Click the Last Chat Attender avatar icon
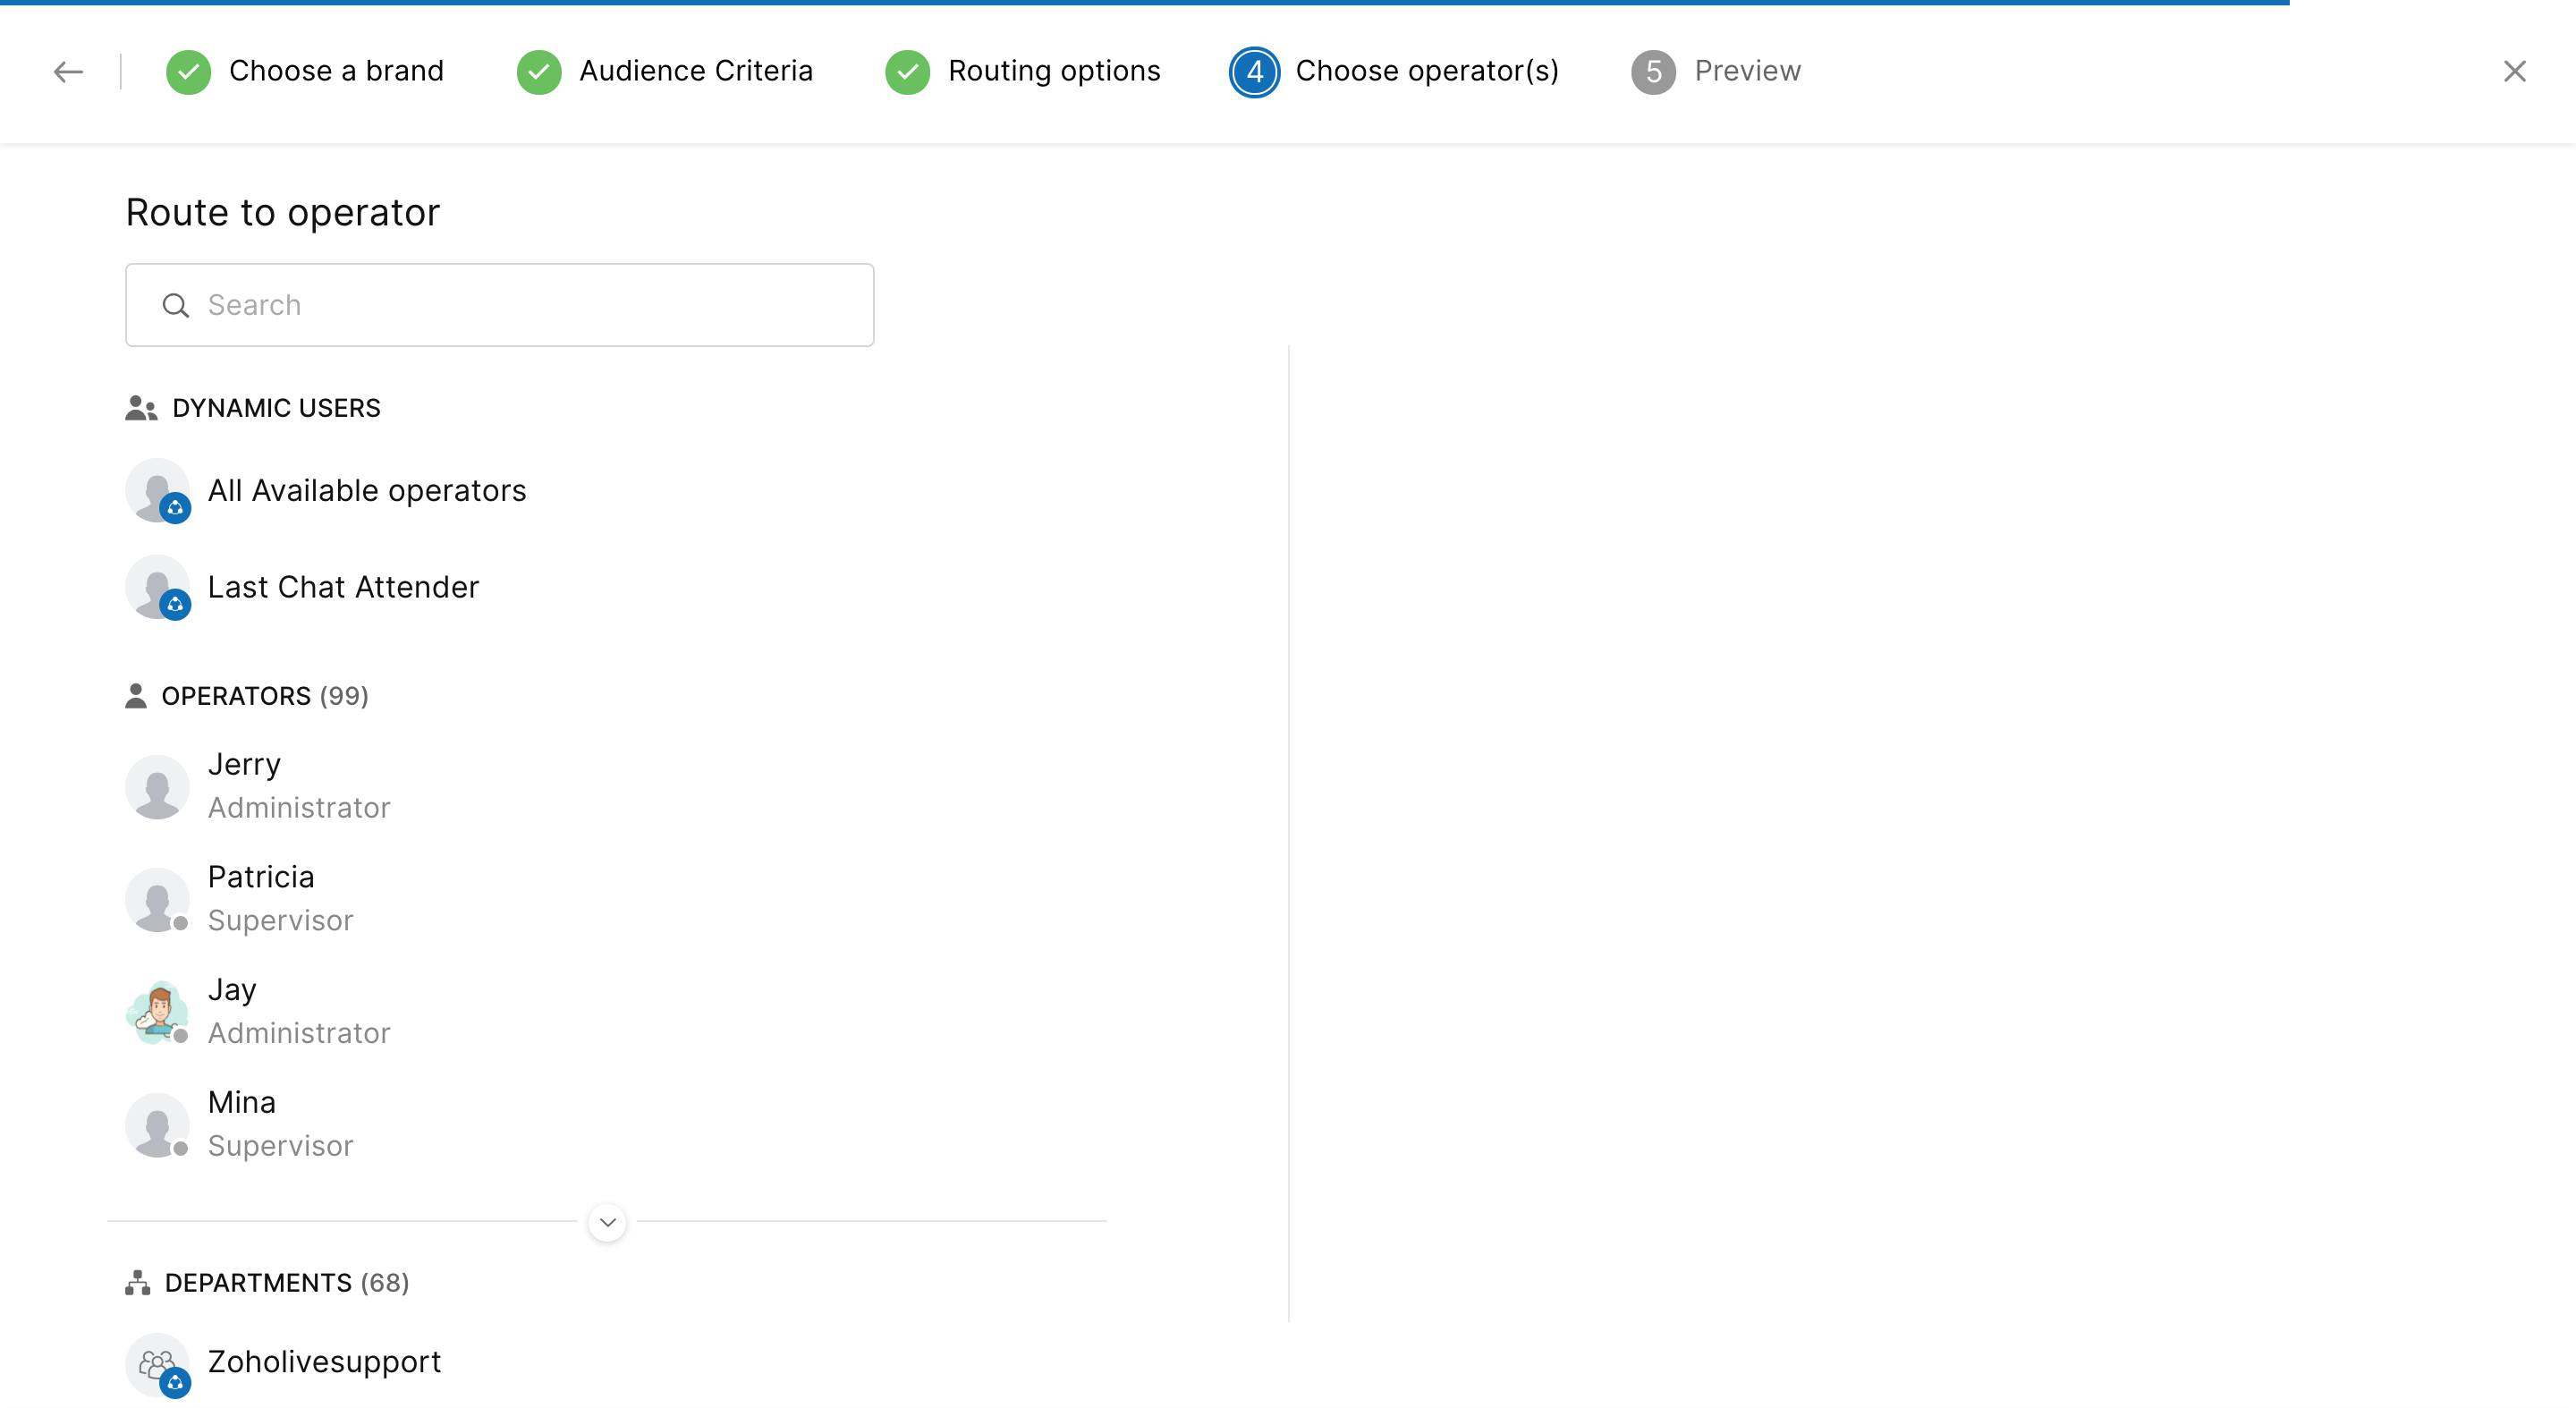2576x1408 pixels. 157,587
